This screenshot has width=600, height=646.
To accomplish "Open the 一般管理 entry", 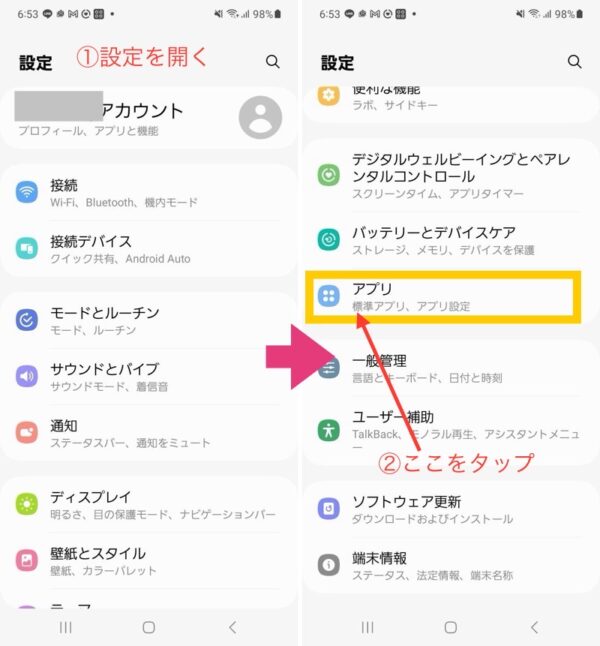I will tap(451, 368).
